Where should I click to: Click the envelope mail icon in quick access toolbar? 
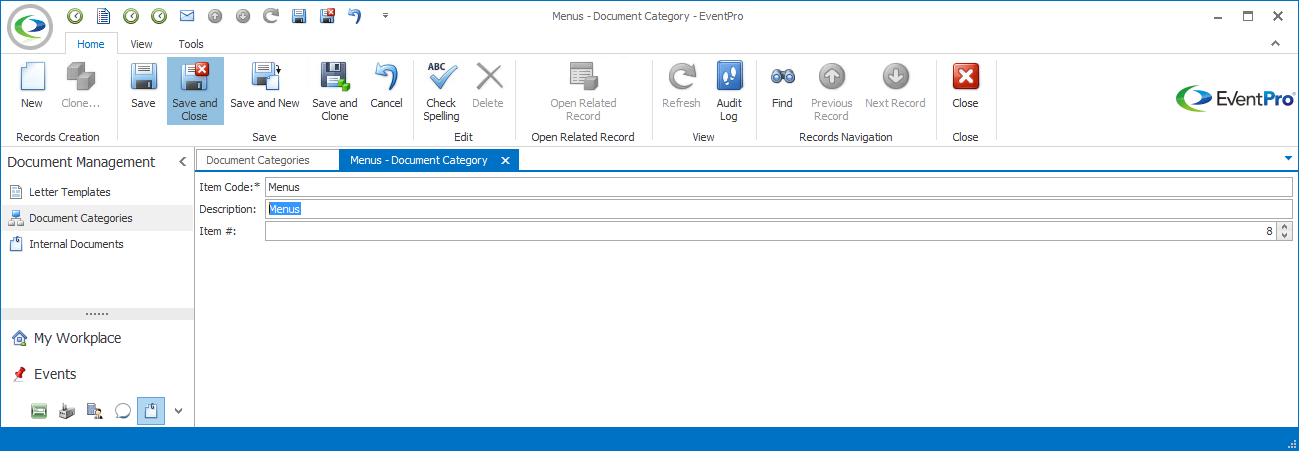[187, 16]
